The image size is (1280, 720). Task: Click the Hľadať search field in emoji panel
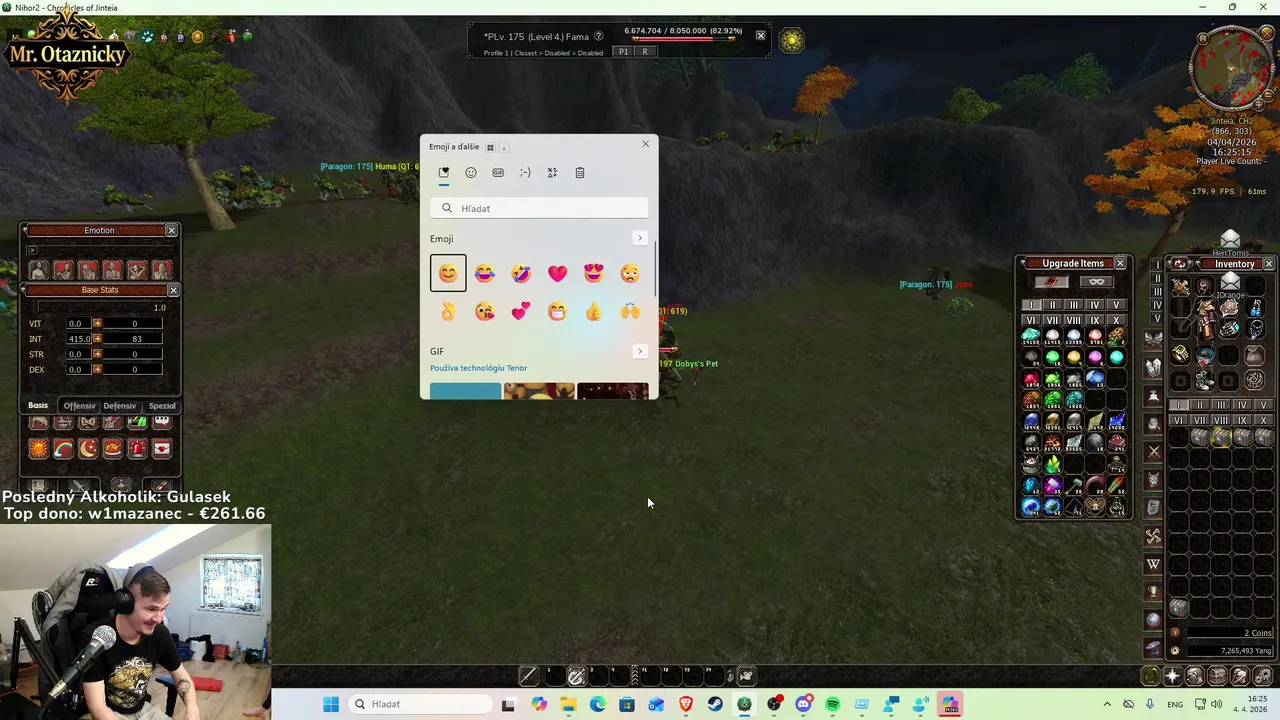pyautogui.click(x=539, y=208)
